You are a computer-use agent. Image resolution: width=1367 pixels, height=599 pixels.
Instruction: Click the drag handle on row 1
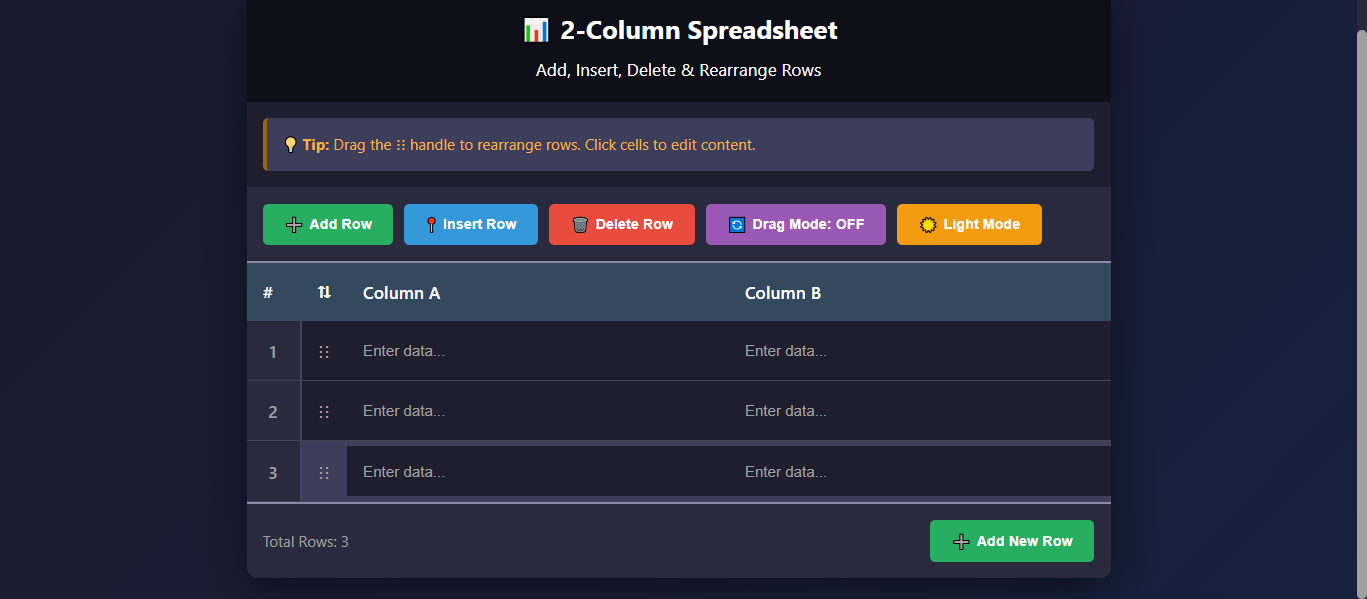(x=323, y=352)
